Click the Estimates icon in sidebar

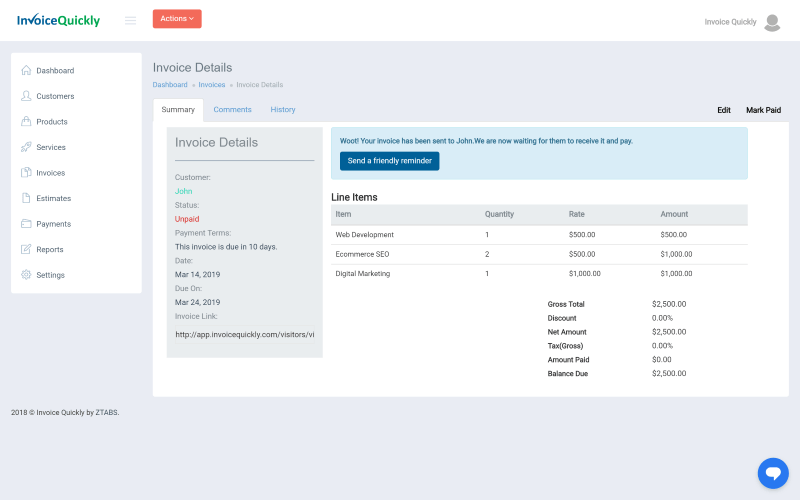(x=26, y=198)
